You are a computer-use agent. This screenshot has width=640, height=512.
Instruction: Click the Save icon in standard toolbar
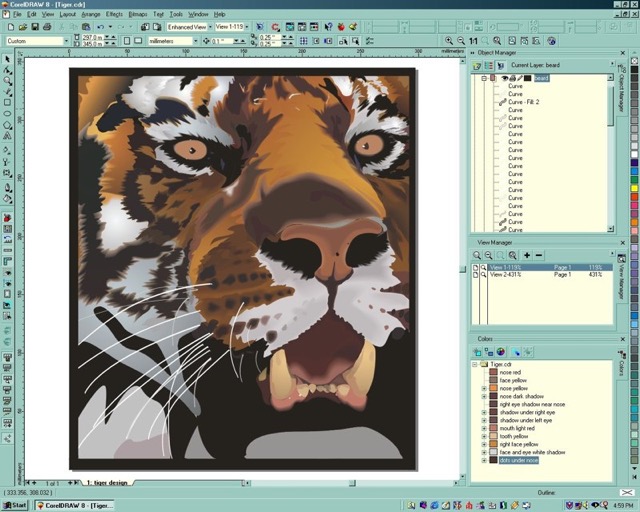[x=34, y=27]
